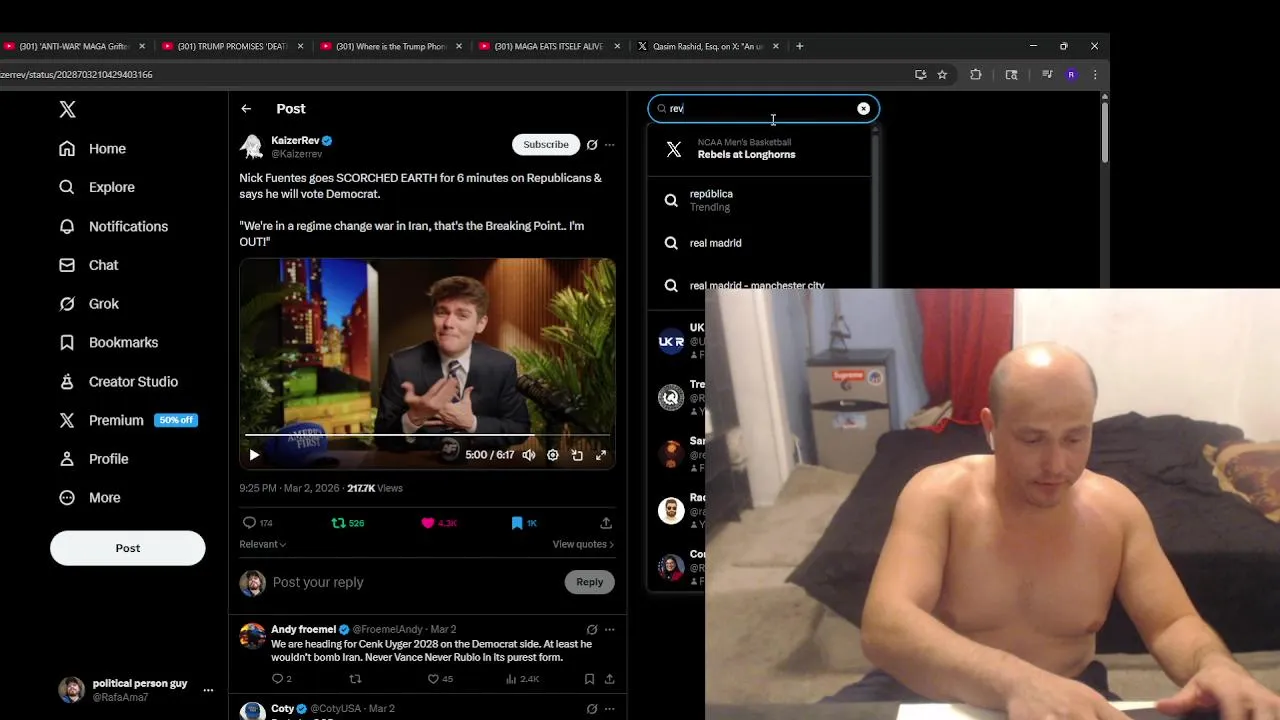
Task: Open the Relevant sort dropdown
Action: coord(263,544)
